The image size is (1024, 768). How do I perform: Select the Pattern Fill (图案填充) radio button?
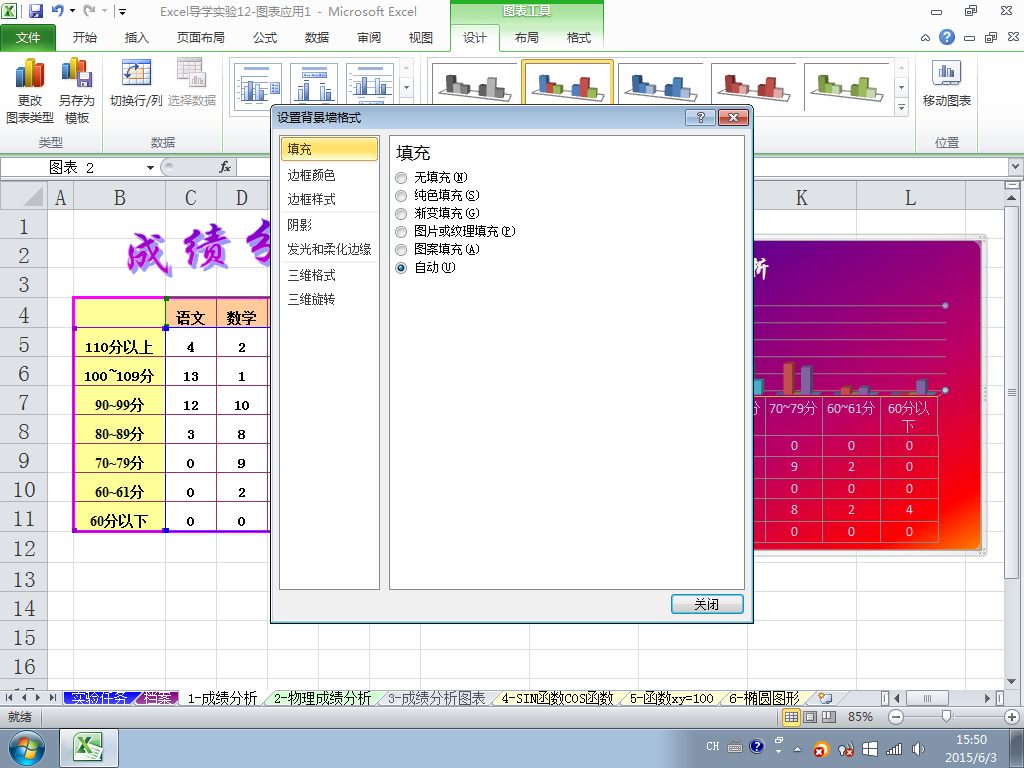pyautogui.click(x=401, y=249)
